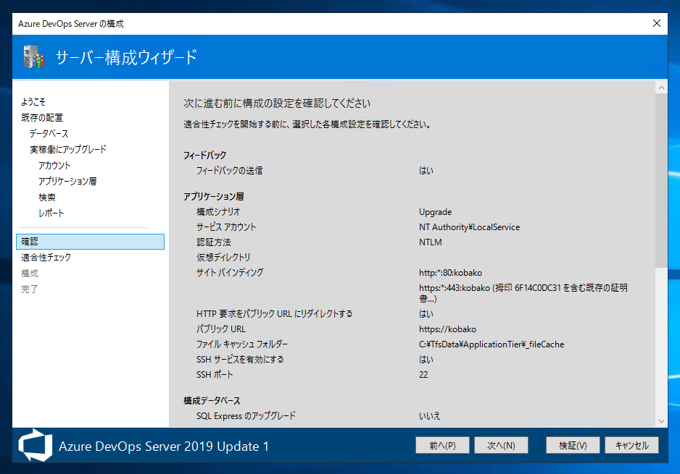Select the ようこそ step in the sidebar

pyautogui.click(x=33, y=102)
